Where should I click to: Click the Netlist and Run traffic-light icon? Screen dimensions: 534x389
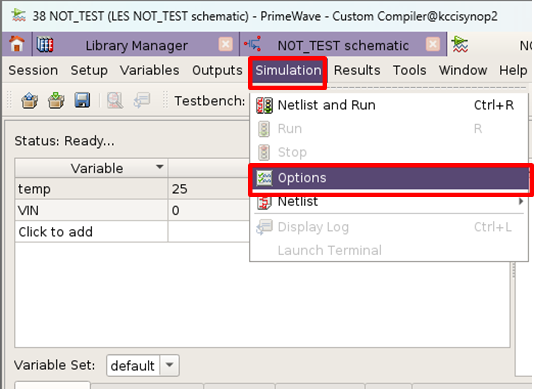pos(264,105)
